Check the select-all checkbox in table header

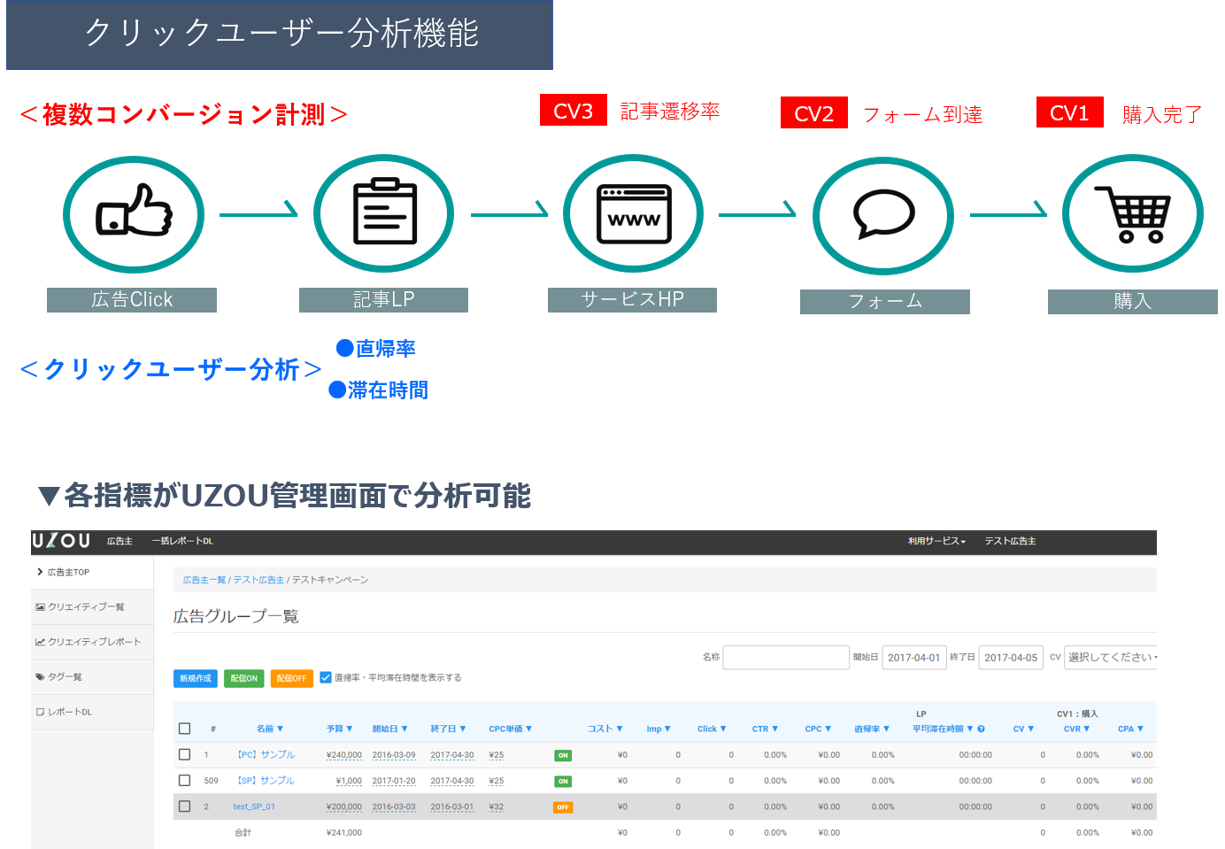click(x=184, y=729)
